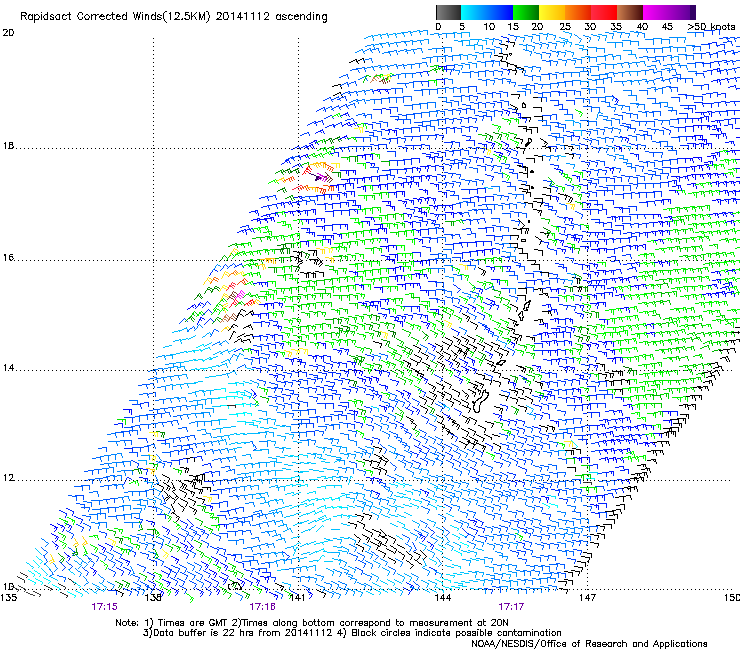Image resolution: width=740 pixels, height=650 pixels.
Task: Select the gray 0-5 knots legend segment
Action: coord(448,12)
